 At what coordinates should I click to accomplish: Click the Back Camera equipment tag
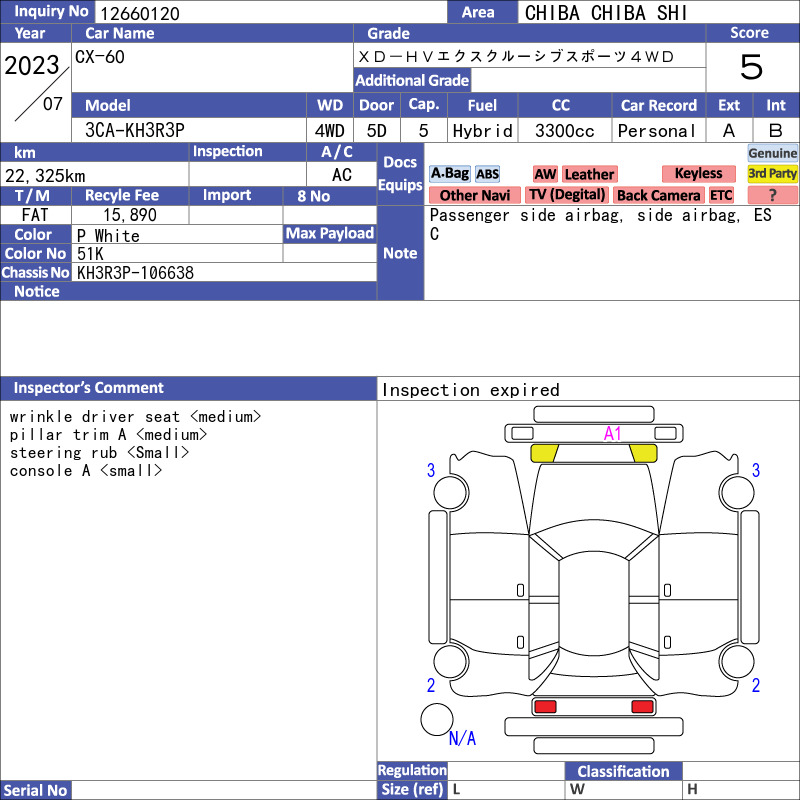tap(658, 195)
